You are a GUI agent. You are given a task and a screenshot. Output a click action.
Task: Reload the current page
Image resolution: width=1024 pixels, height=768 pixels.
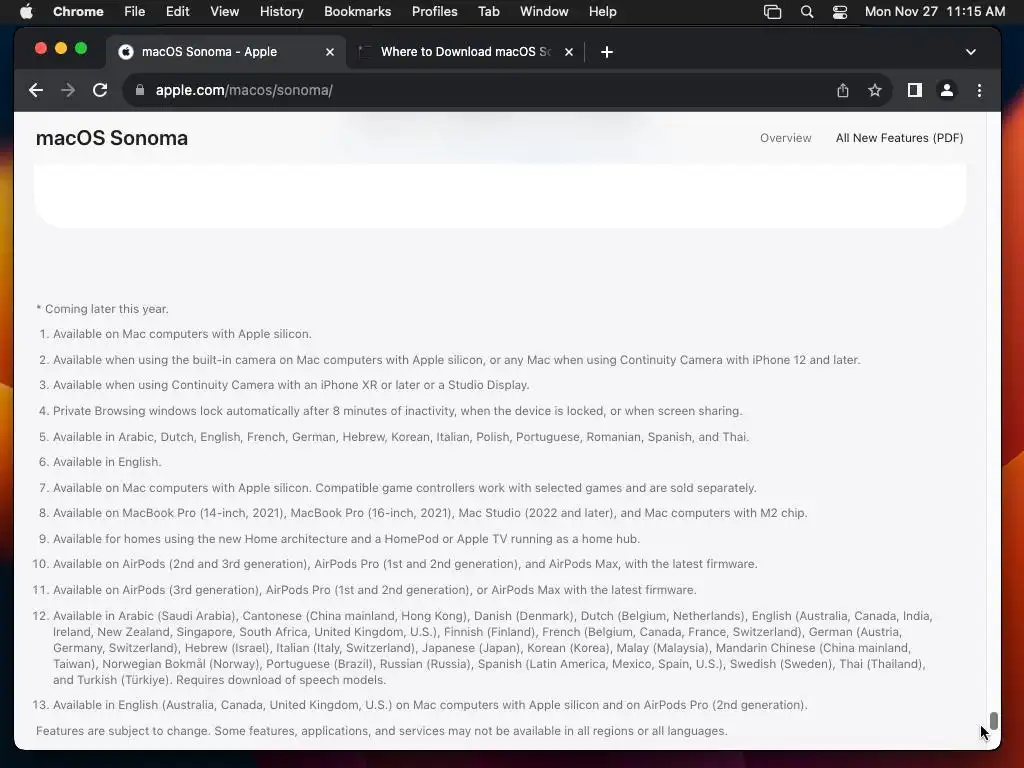pyautogui.click(x=100, y=90)
